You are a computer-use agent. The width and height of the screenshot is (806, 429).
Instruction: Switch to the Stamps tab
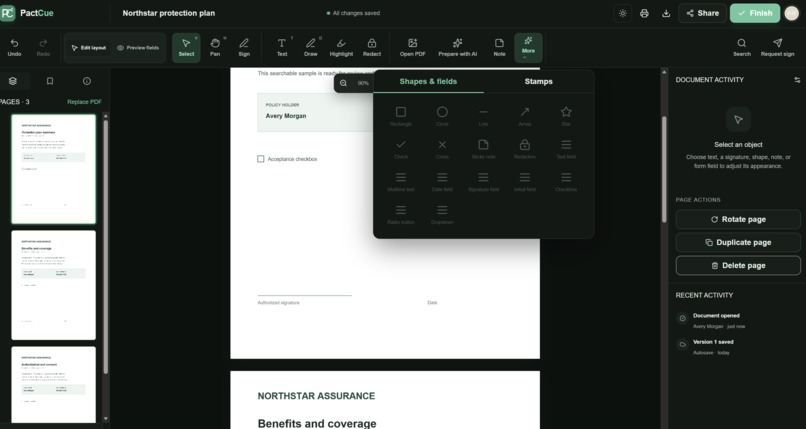coord(539,82)
